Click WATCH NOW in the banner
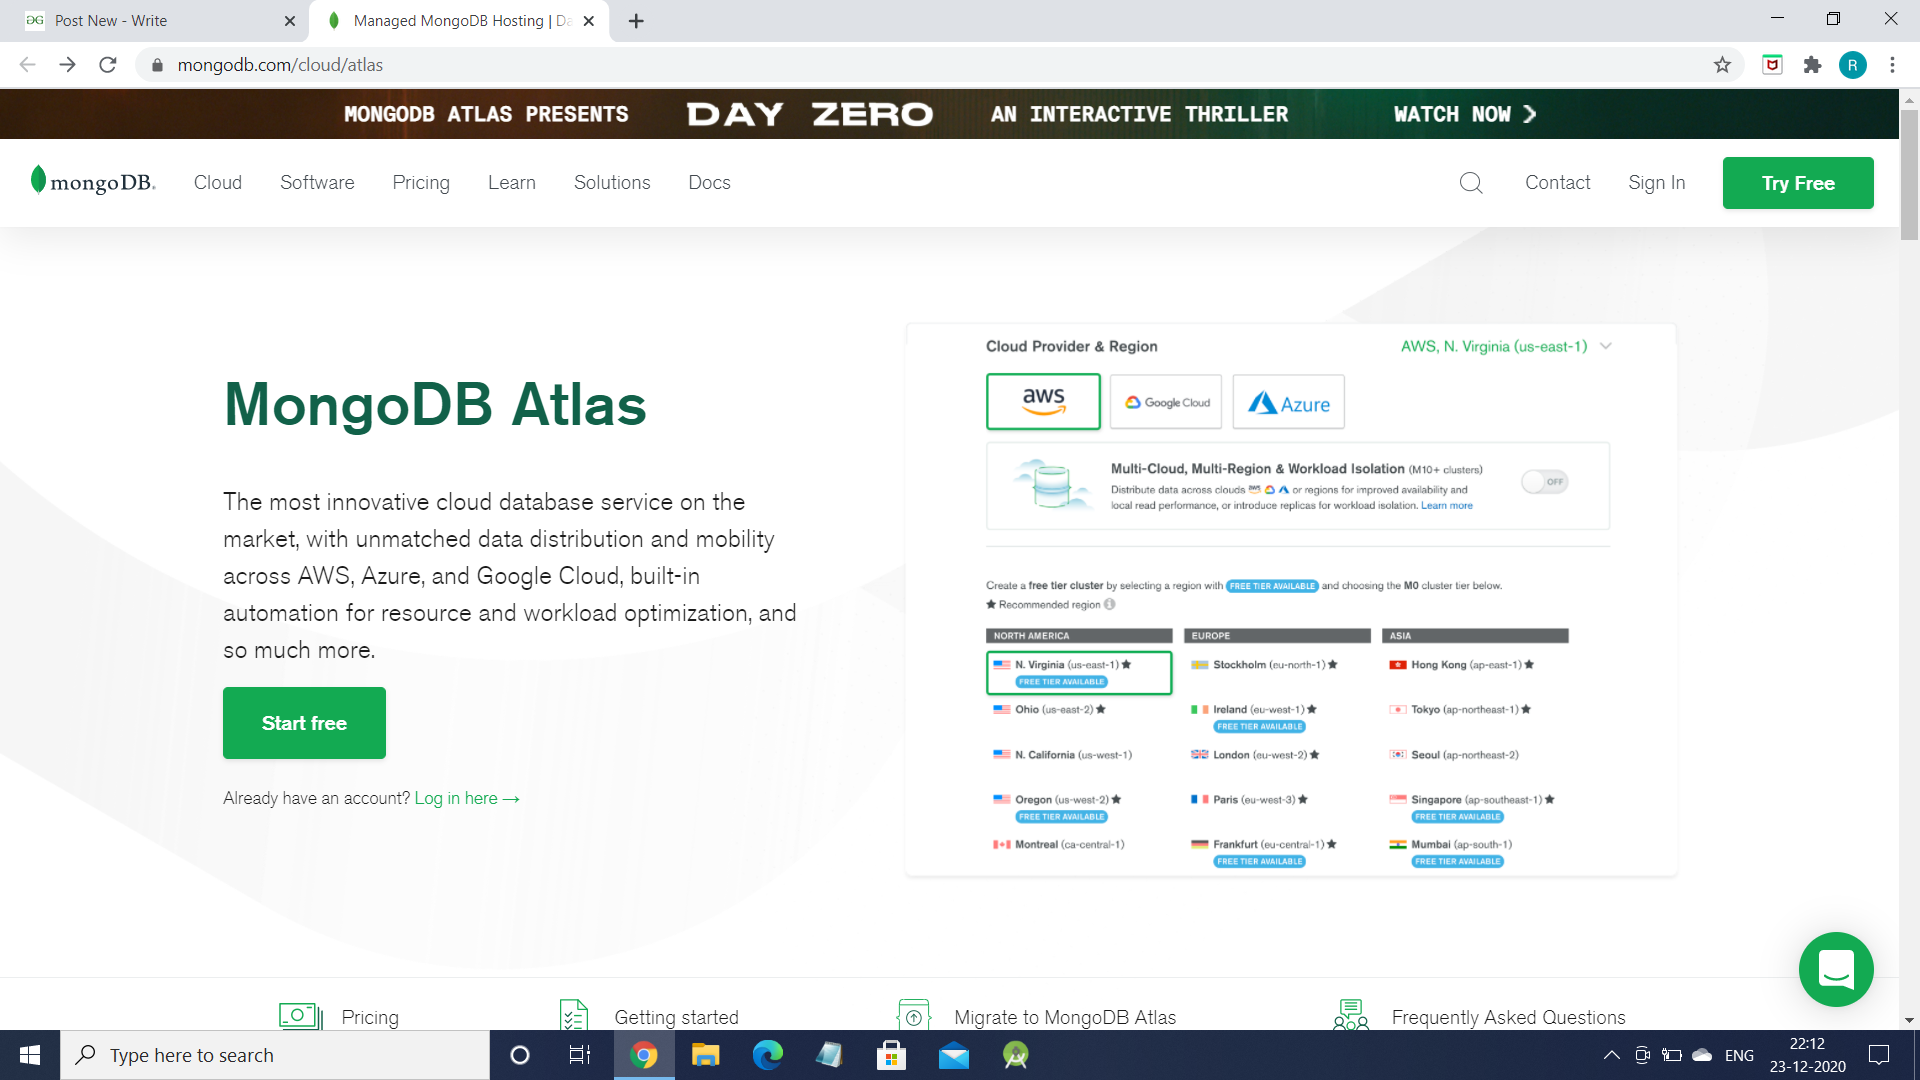The height and width of the screenshot is (1080, 1920). point(1465,114)
